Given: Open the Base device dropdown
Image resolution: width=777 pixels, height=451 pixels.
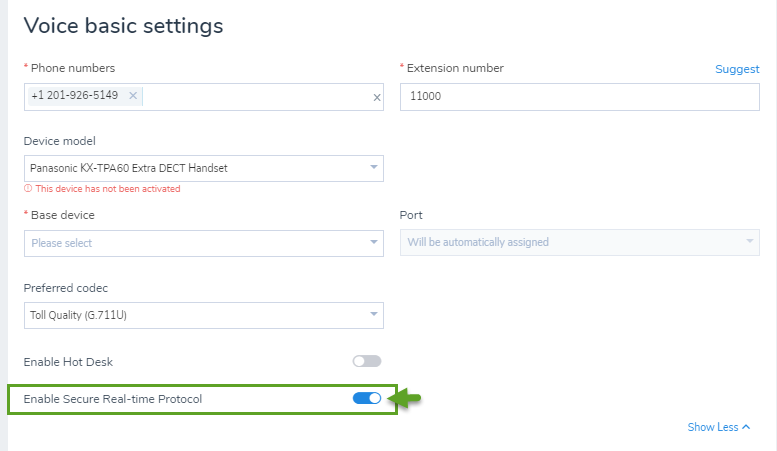Looking at the screenshot, I should point(204,243).
